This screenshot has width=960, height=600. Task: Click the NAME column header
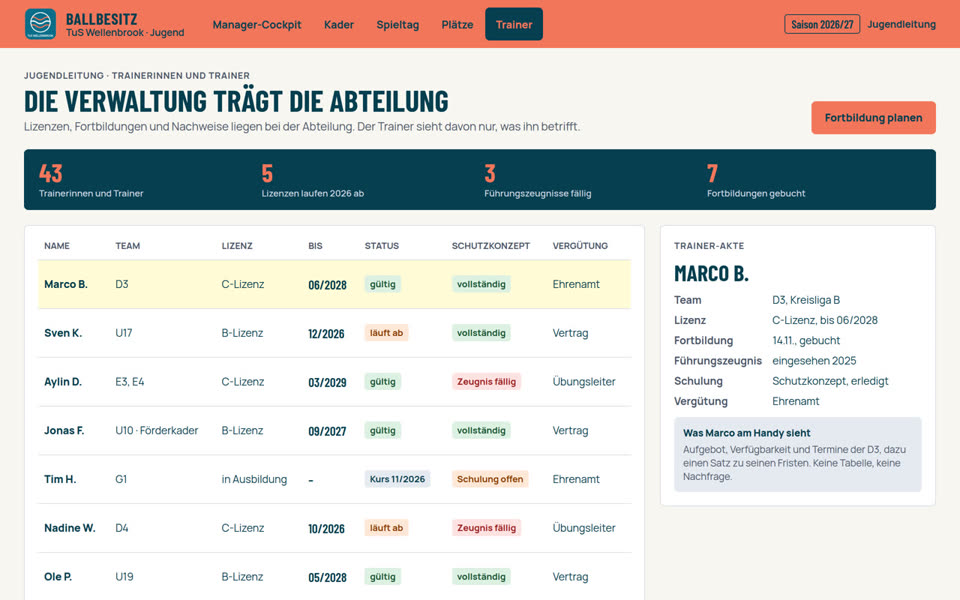tap(57, 246)
